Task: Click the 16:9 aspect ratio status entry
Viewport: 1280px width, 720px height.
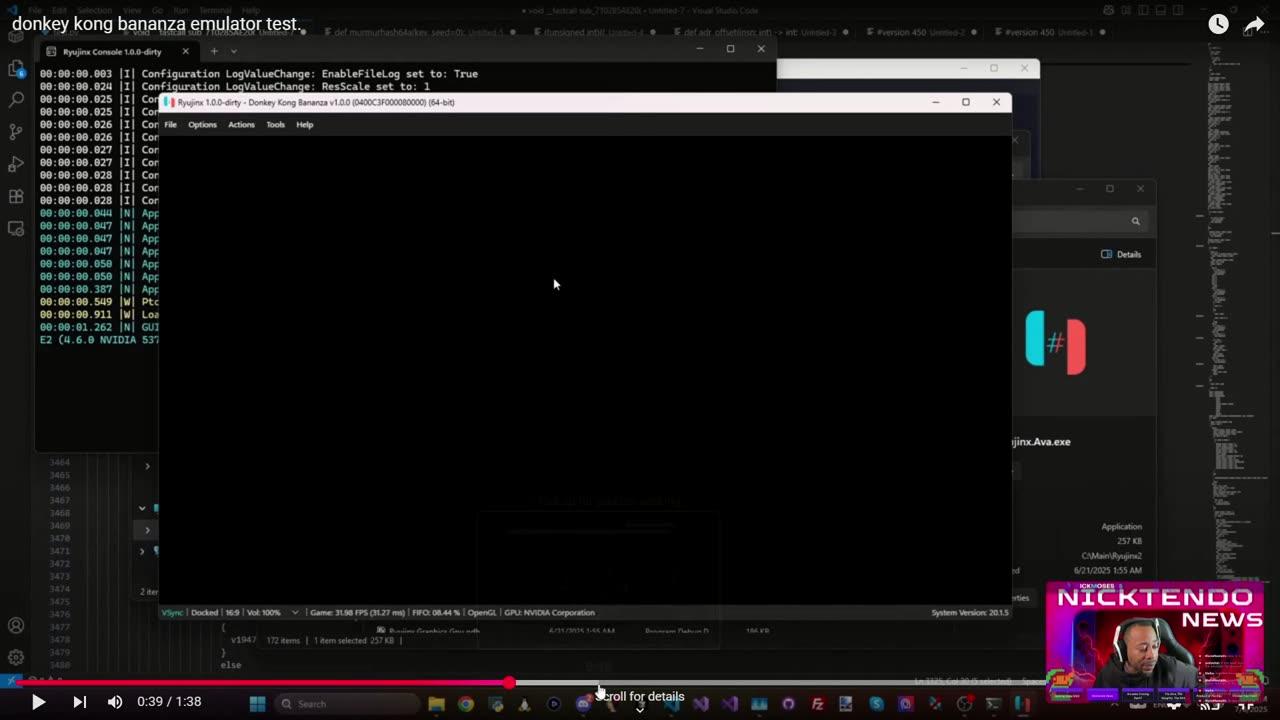Action: click(x=232, y=612)
